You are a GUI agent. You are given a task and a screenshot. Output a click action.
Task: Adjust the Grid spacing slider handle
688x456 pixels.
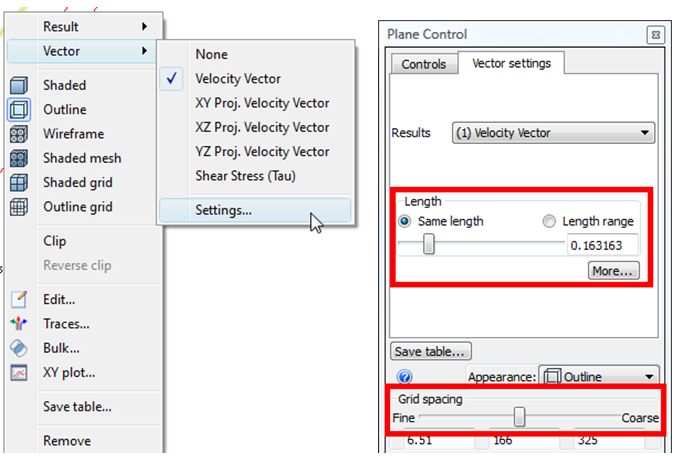(519, 417)
